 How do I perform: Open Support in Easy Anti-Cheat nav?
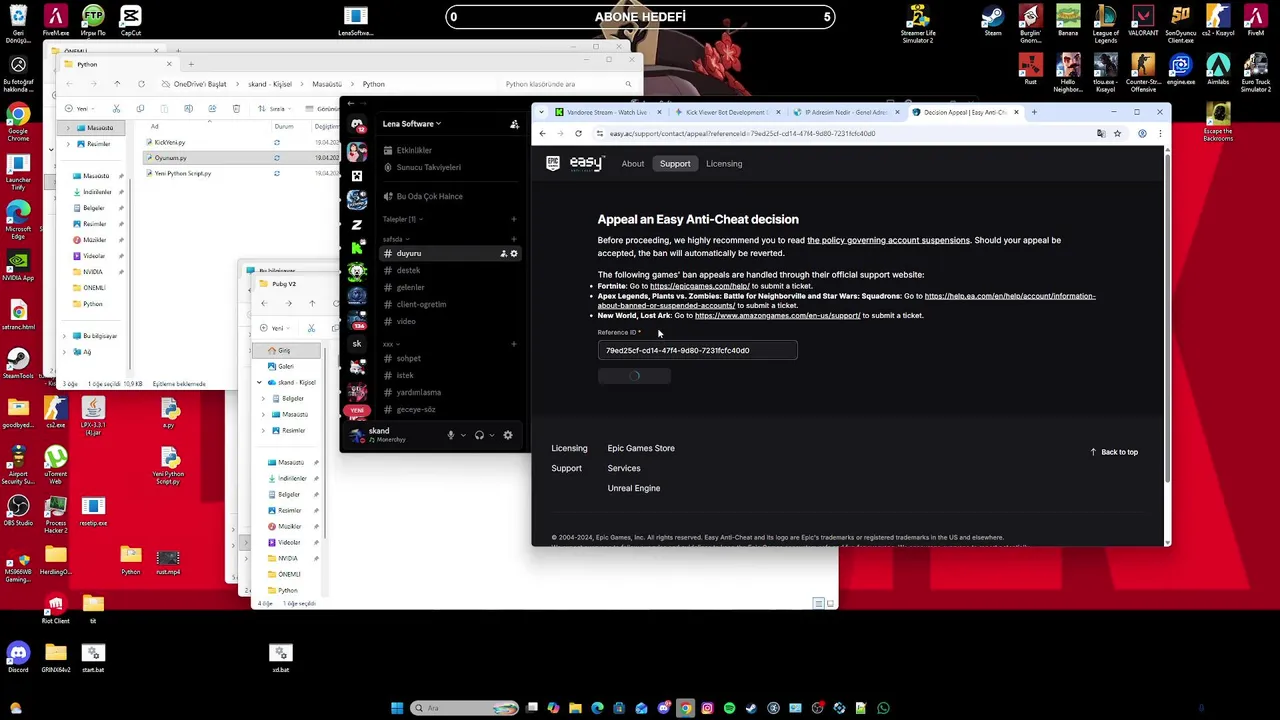675,164
